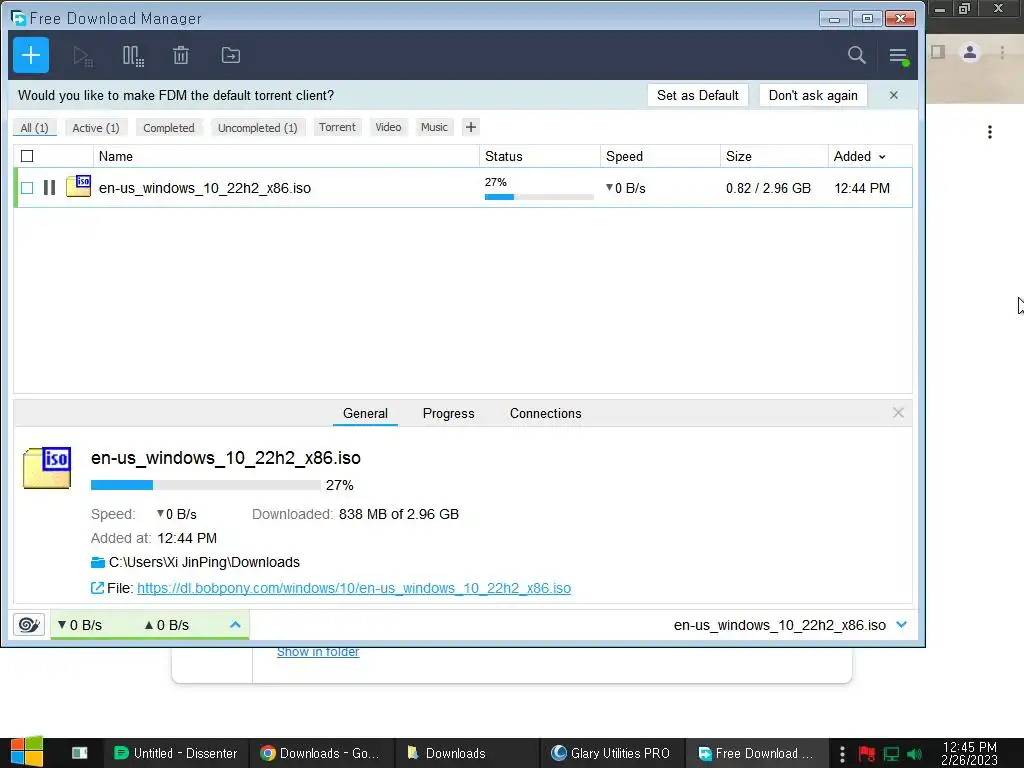Click volume speaker icon in system tray

coord(914,754)
